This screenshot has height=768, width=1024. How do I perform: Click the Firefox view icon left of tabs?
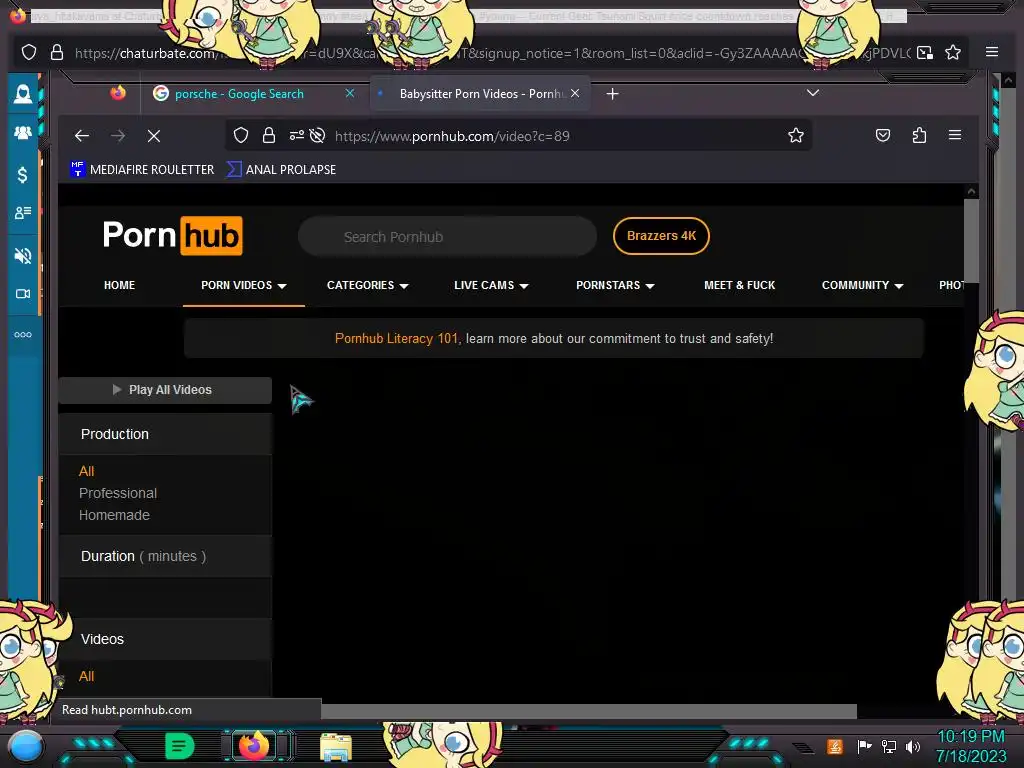[118, 93]
